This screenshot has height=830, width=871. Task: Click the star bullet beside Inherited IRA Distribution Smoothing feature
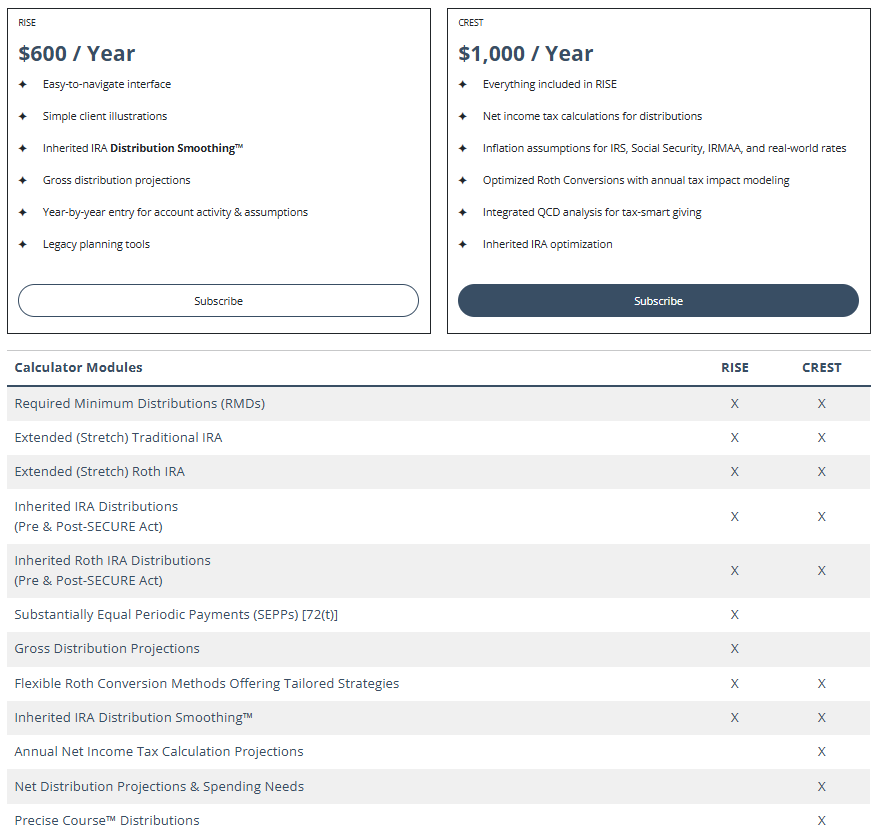click(23, 148)
